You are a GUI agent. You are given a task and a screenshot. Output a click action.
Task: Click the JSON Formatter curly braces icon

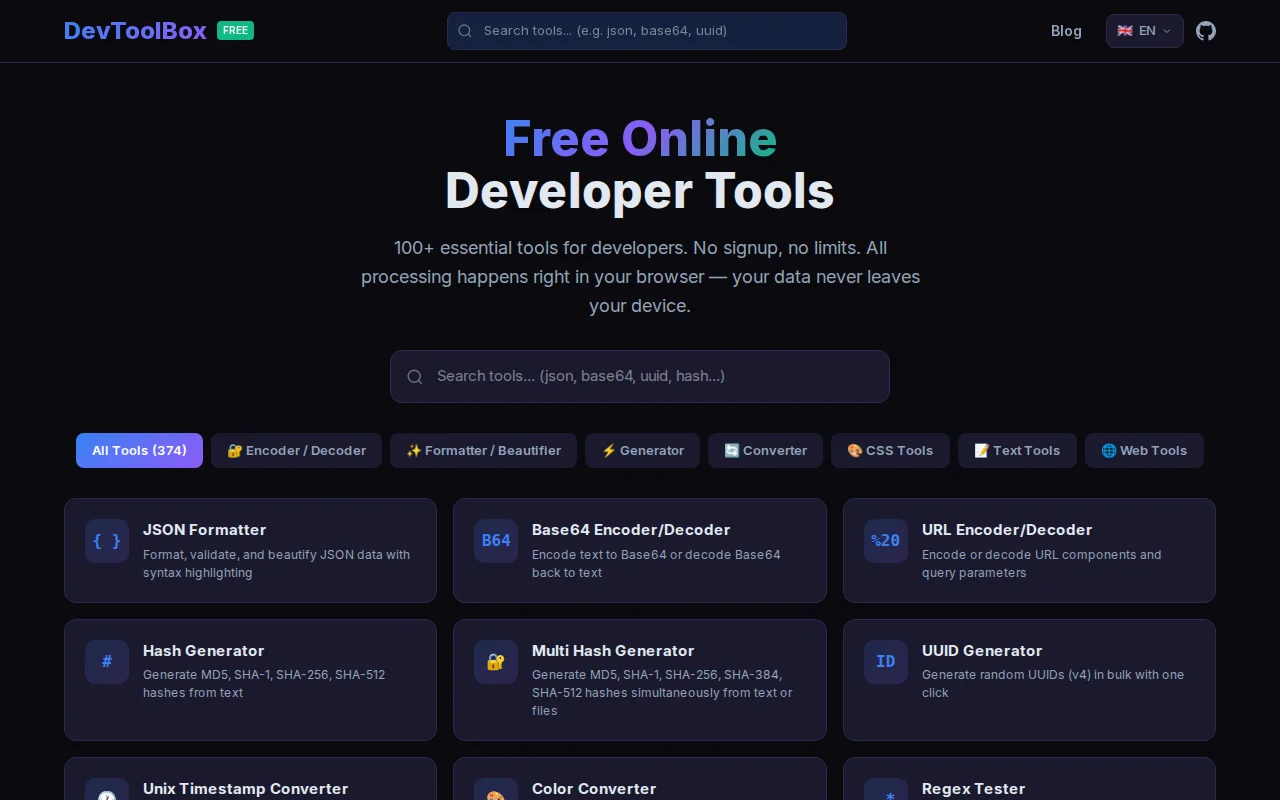tap(107, 541)
